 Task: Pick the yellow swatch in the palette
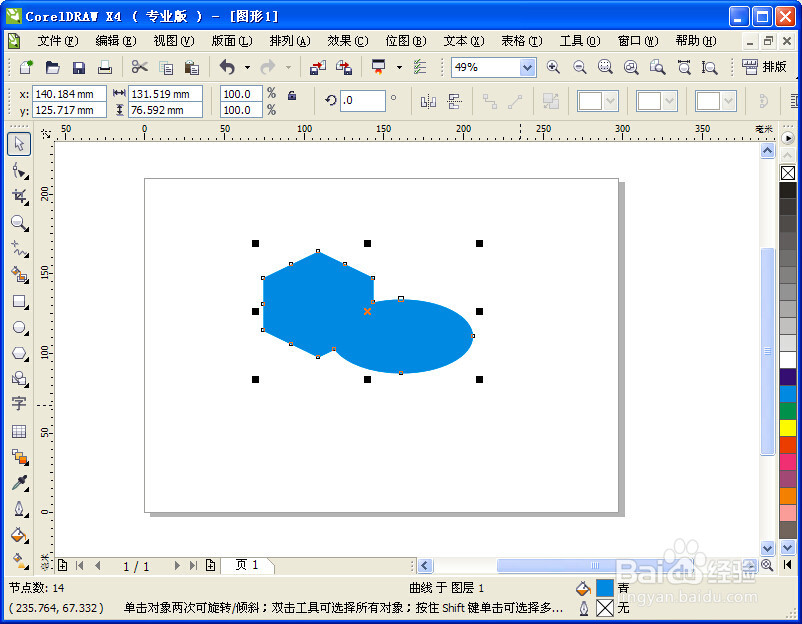tap(788, 428)
